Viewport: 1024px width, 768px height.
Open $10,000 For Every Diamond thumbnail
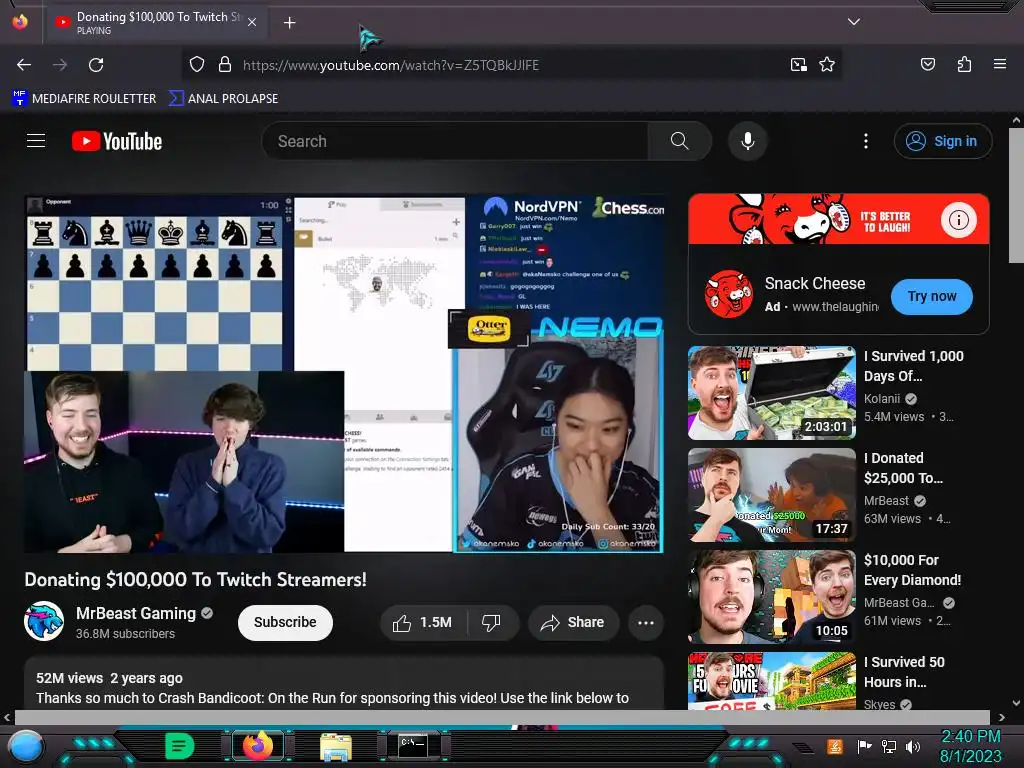tap(772, 597)
